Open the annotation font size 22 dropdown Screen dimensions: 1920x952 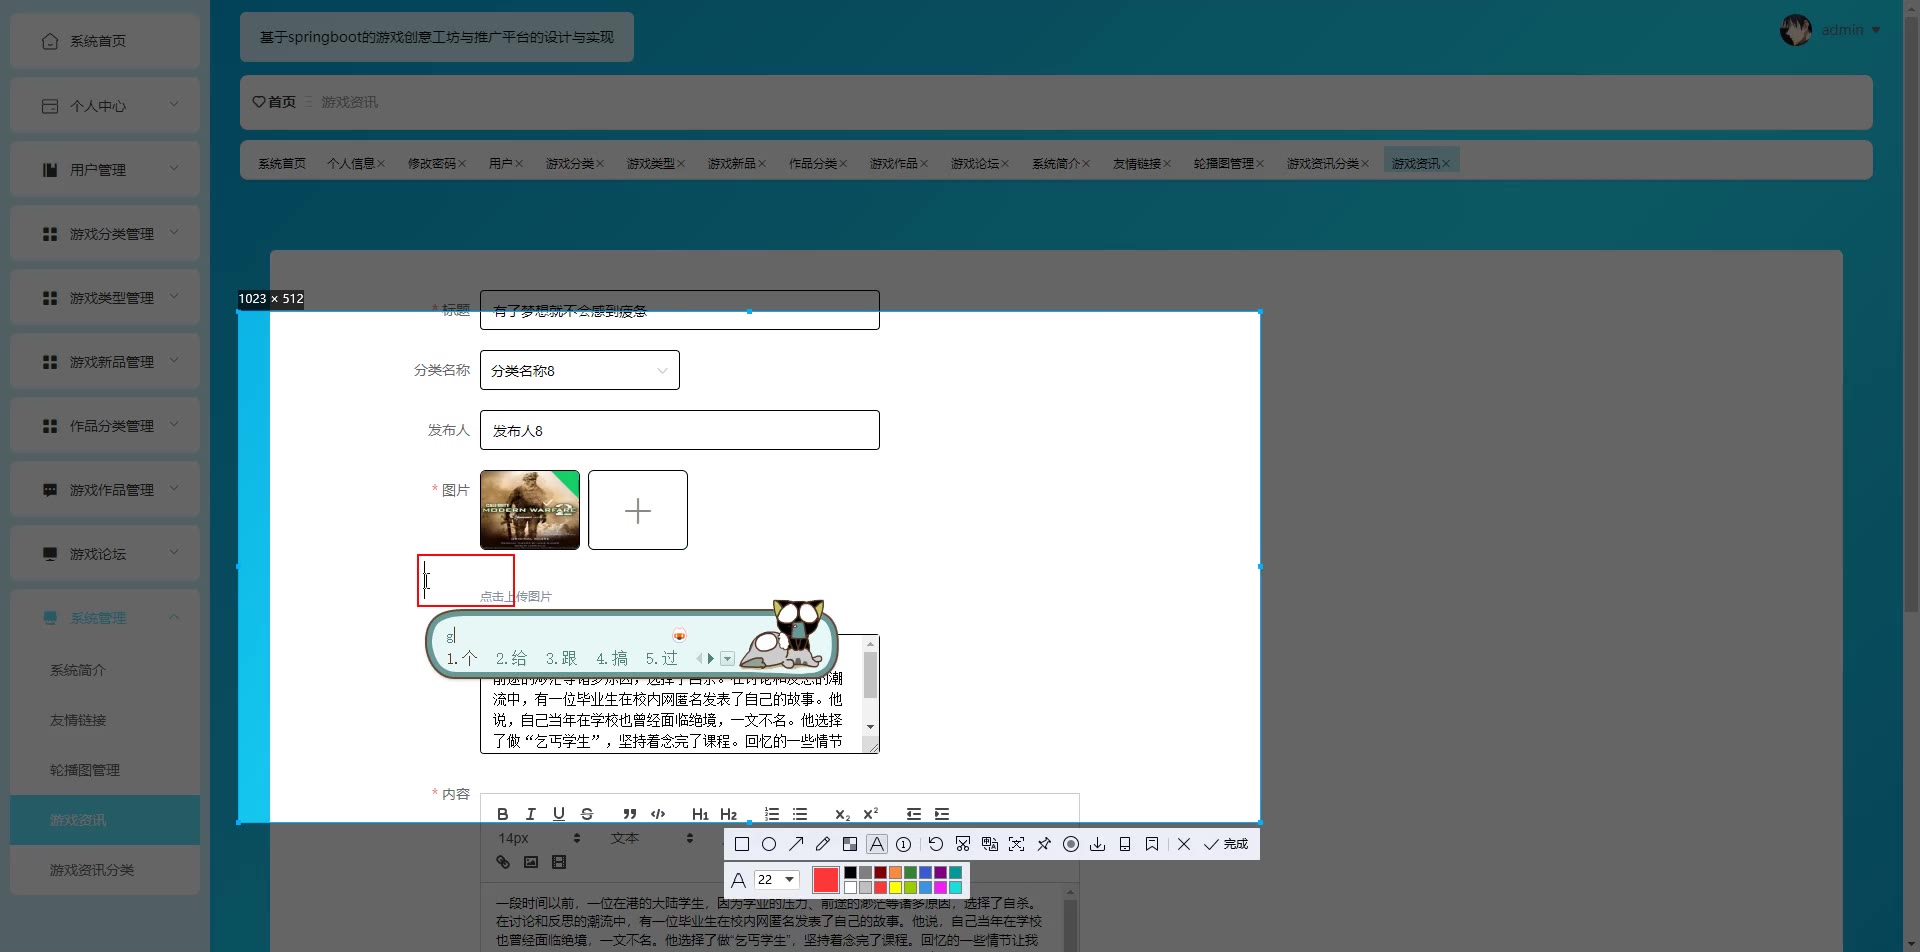click(x=777, y=880)
